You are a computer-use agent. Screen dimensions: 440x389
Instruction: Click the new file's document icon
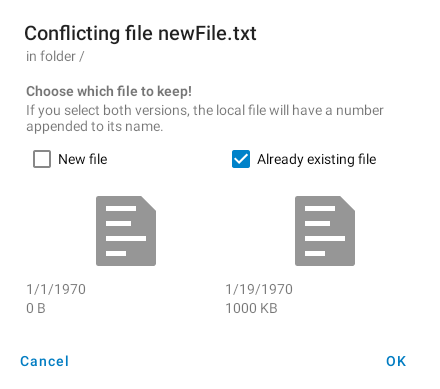coord(126,231)
